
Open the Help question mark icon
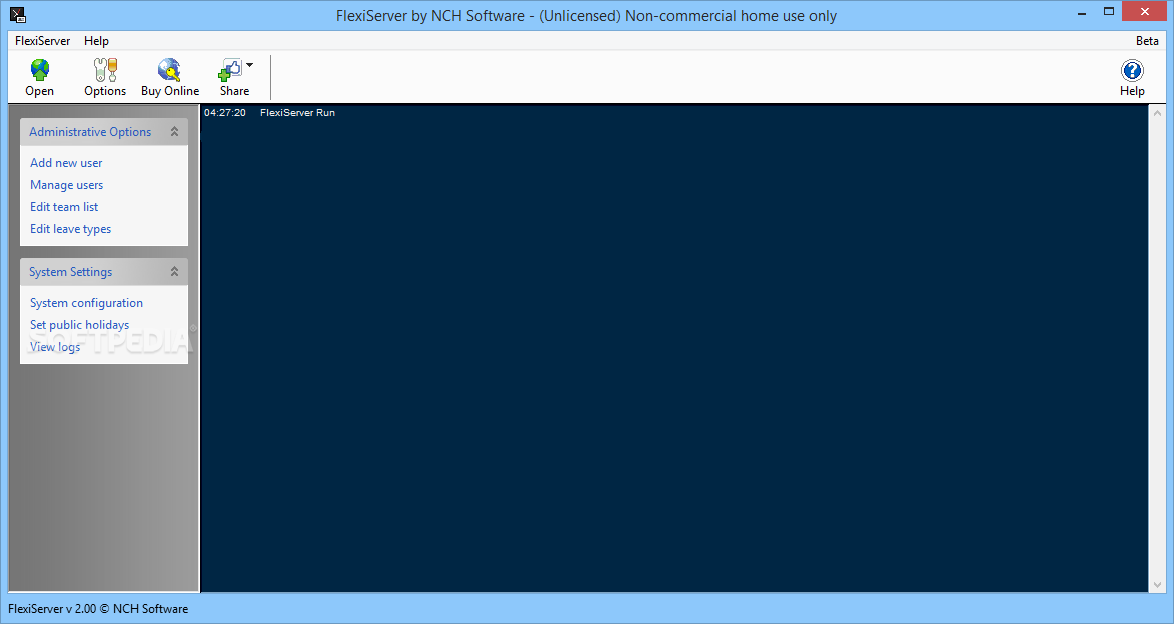1132,70
